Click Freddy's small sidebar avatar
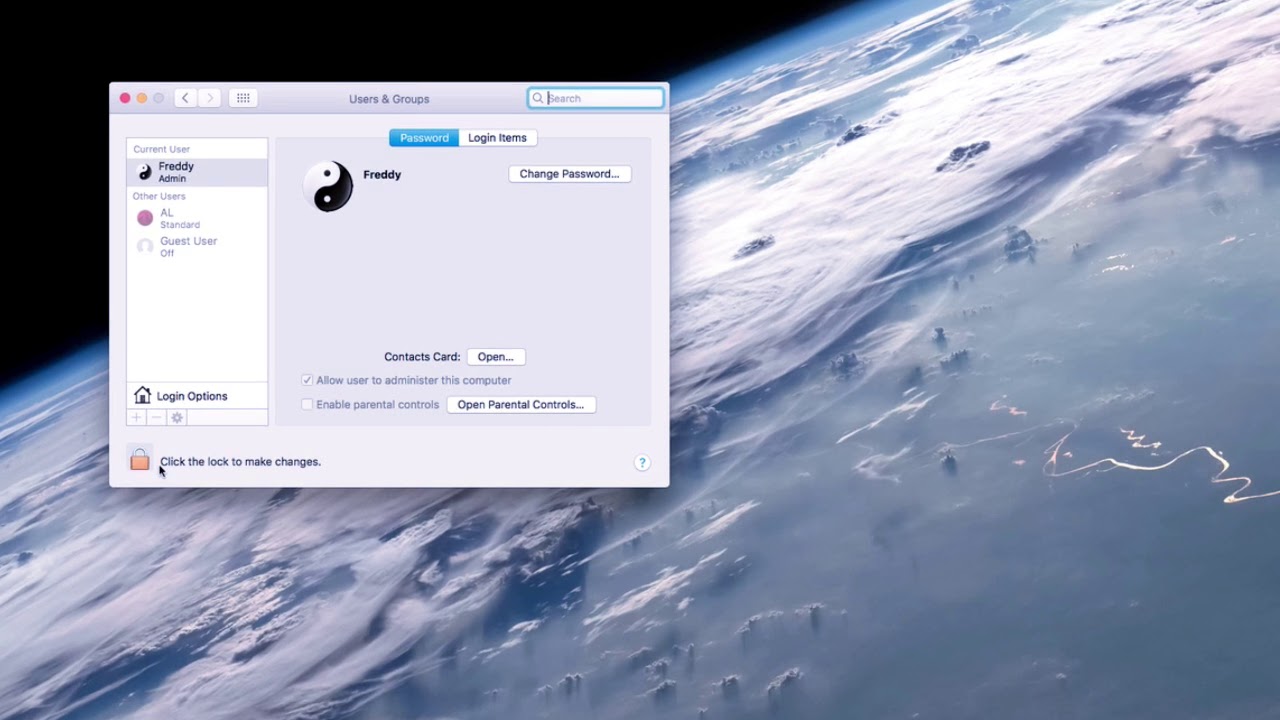The height and width of the screenshot is (720, 1280). coord(145,172)
